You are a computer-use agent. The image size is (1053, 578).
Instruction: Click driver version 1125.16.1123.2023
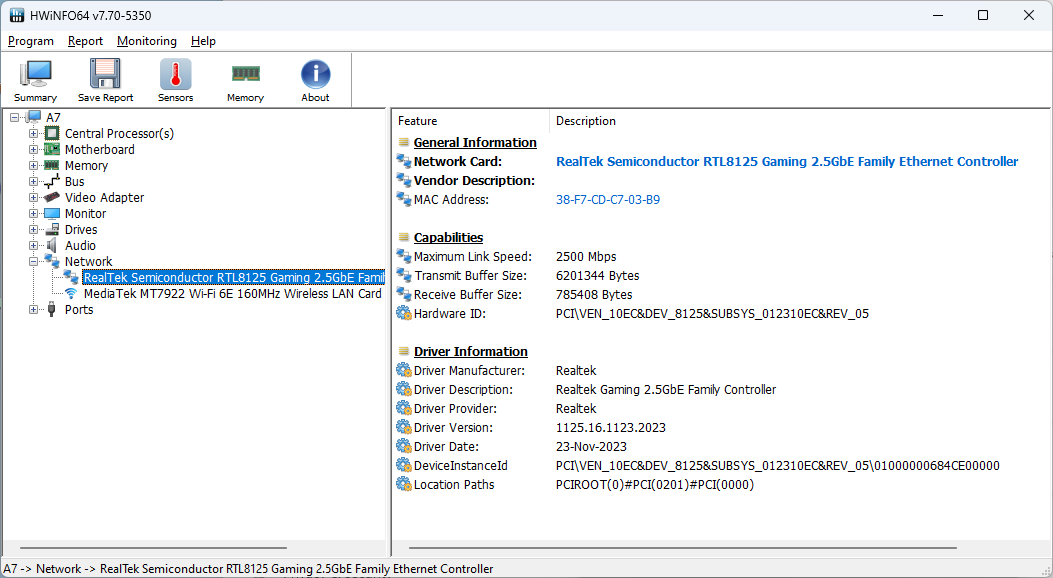[610, 427]
